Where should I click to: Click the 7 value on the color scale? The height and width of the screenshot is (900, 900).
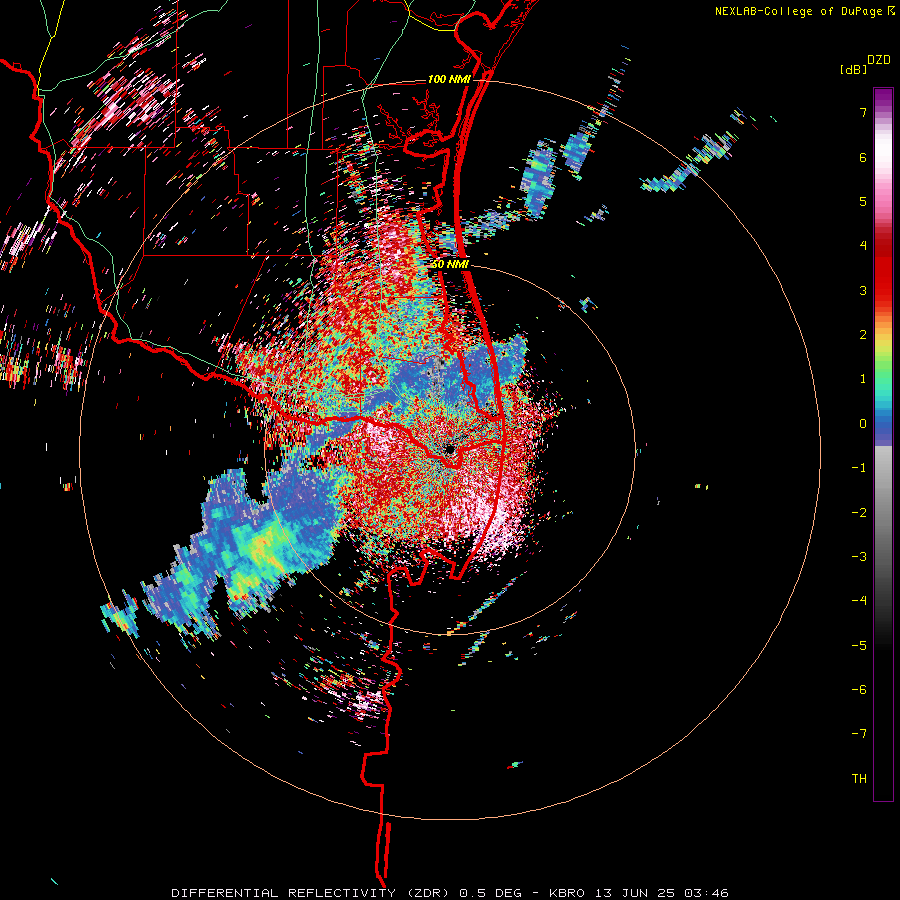point(863,112)
